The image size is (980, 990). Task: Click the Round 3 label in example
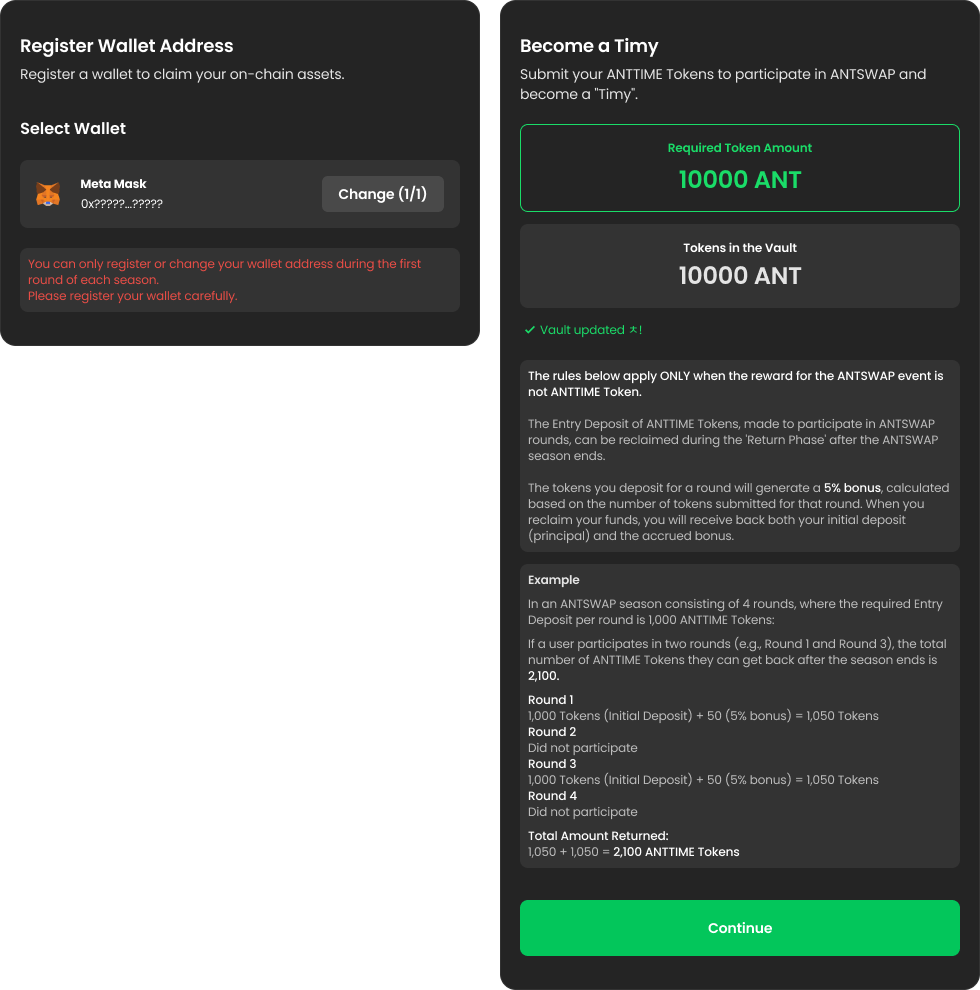[x=552, y=764]
